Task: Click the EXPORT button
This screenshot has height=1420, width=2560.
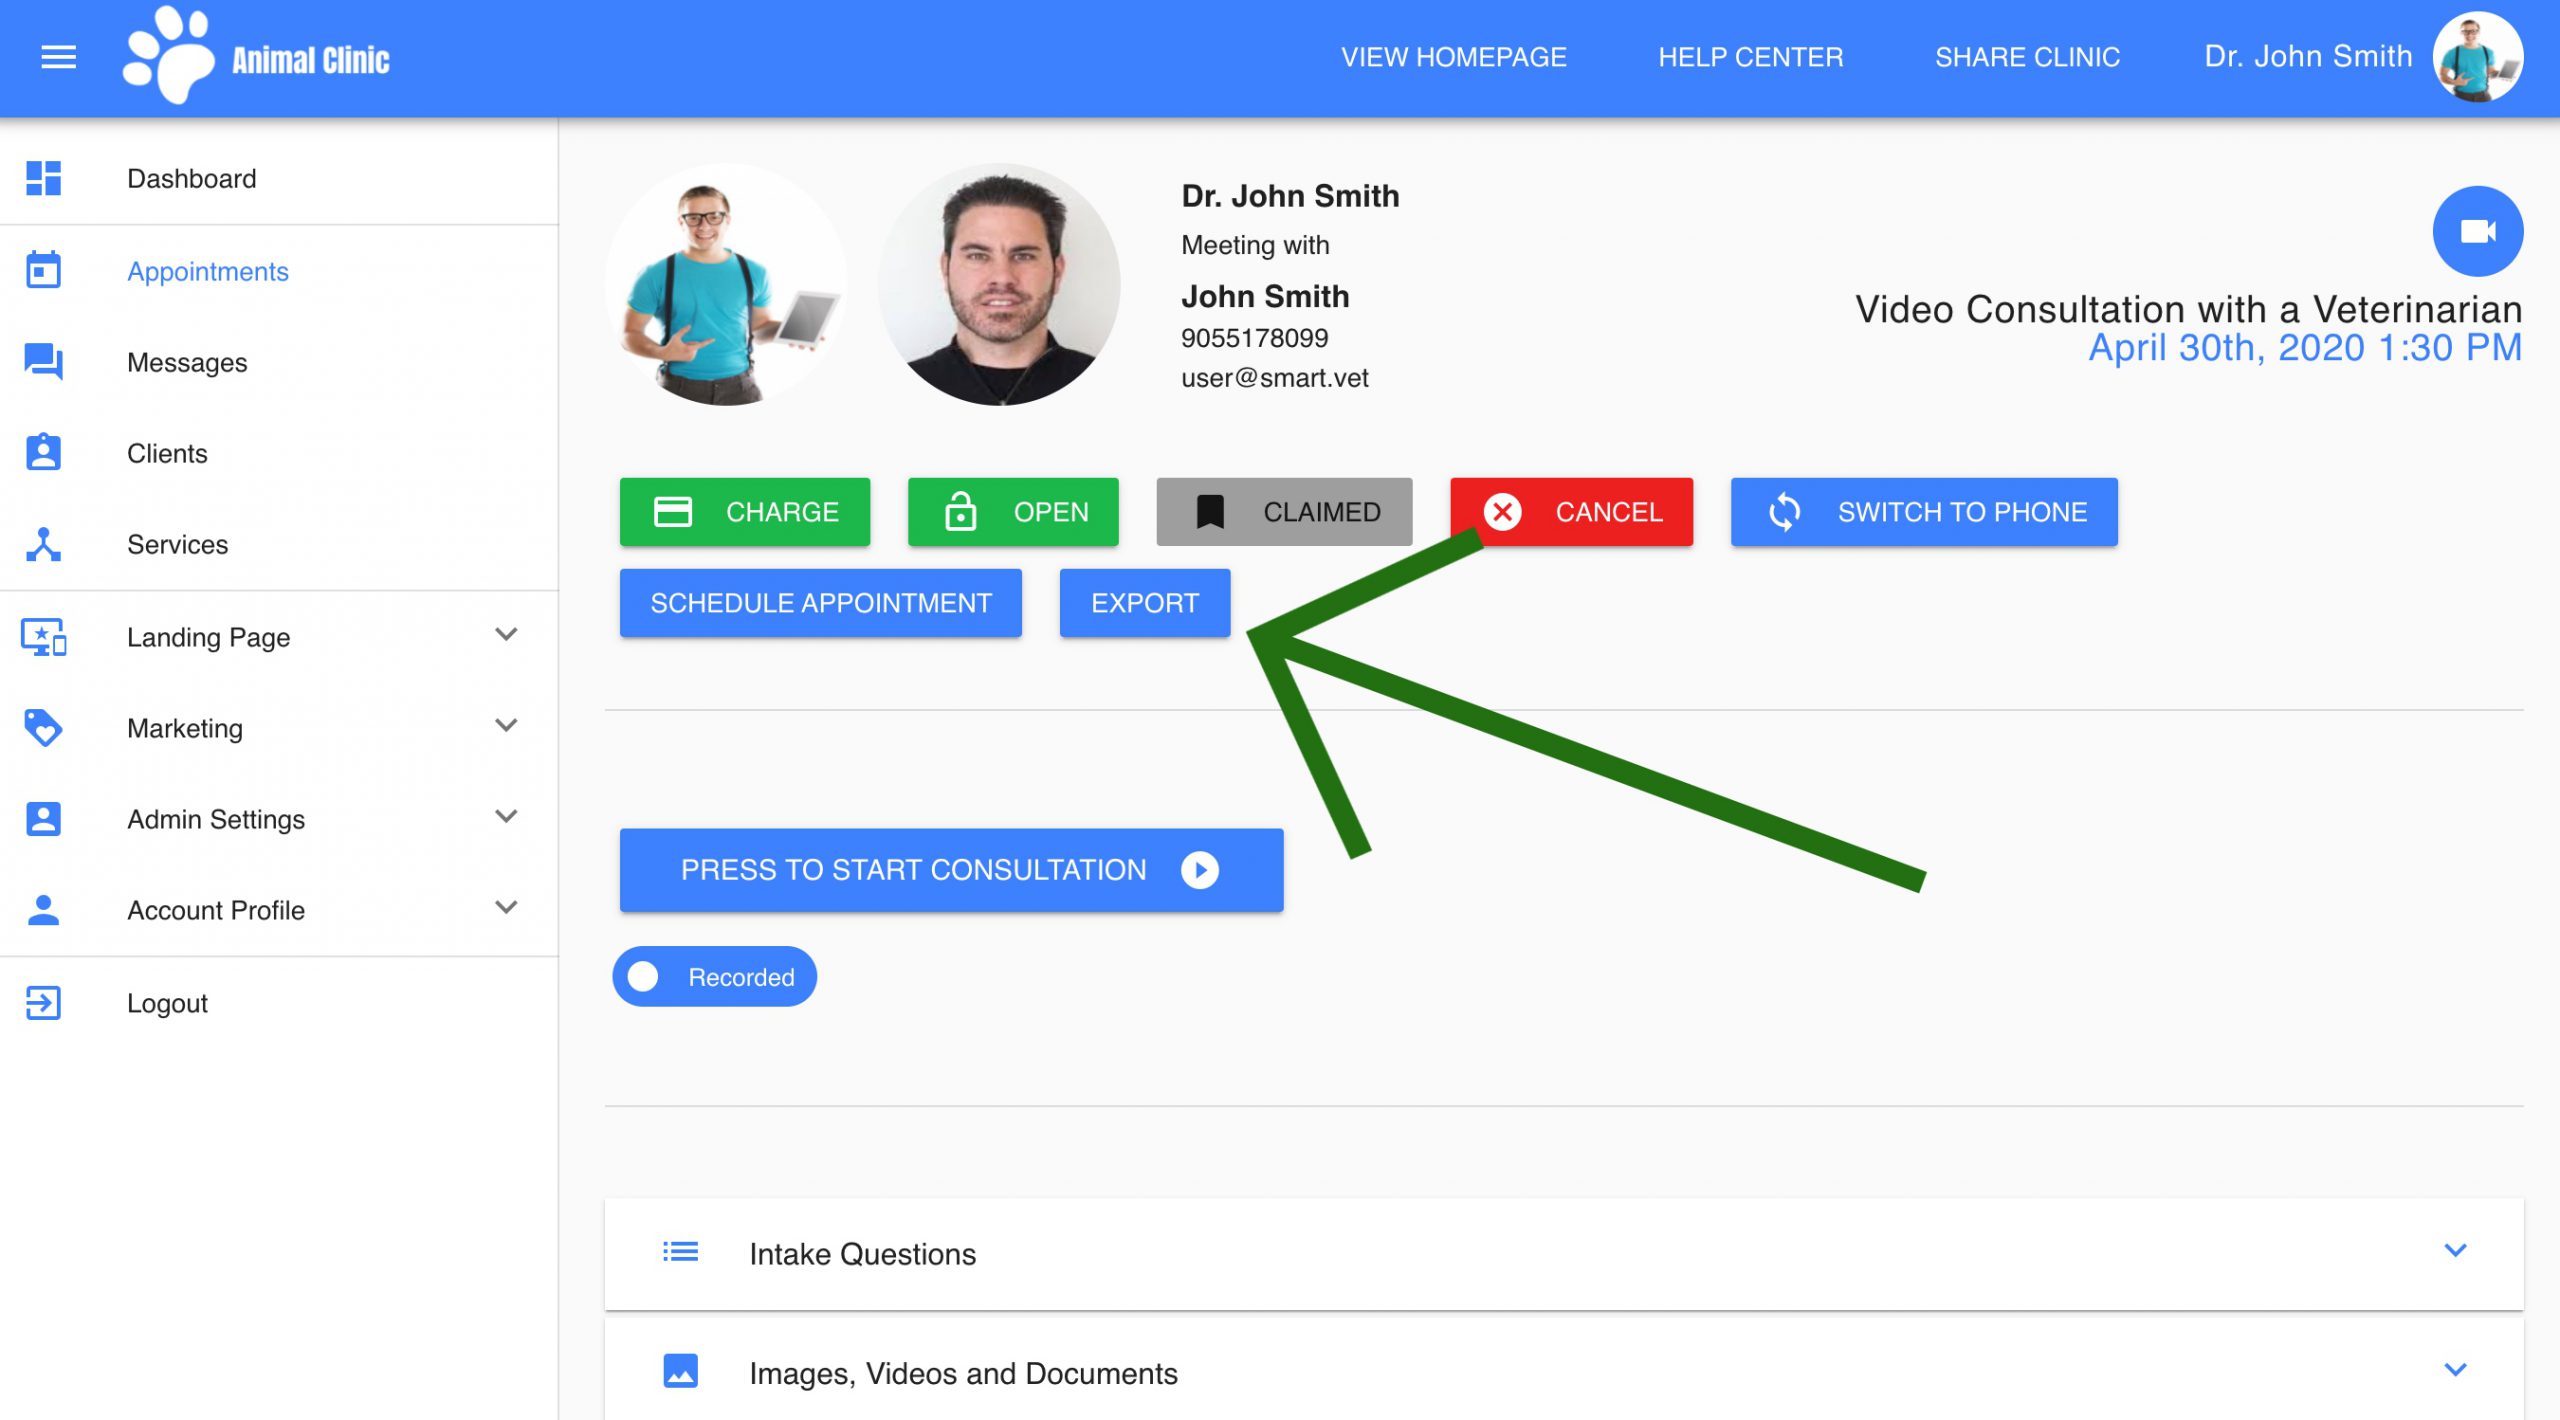Action: pyautogui.click(x=1144, y=603)
